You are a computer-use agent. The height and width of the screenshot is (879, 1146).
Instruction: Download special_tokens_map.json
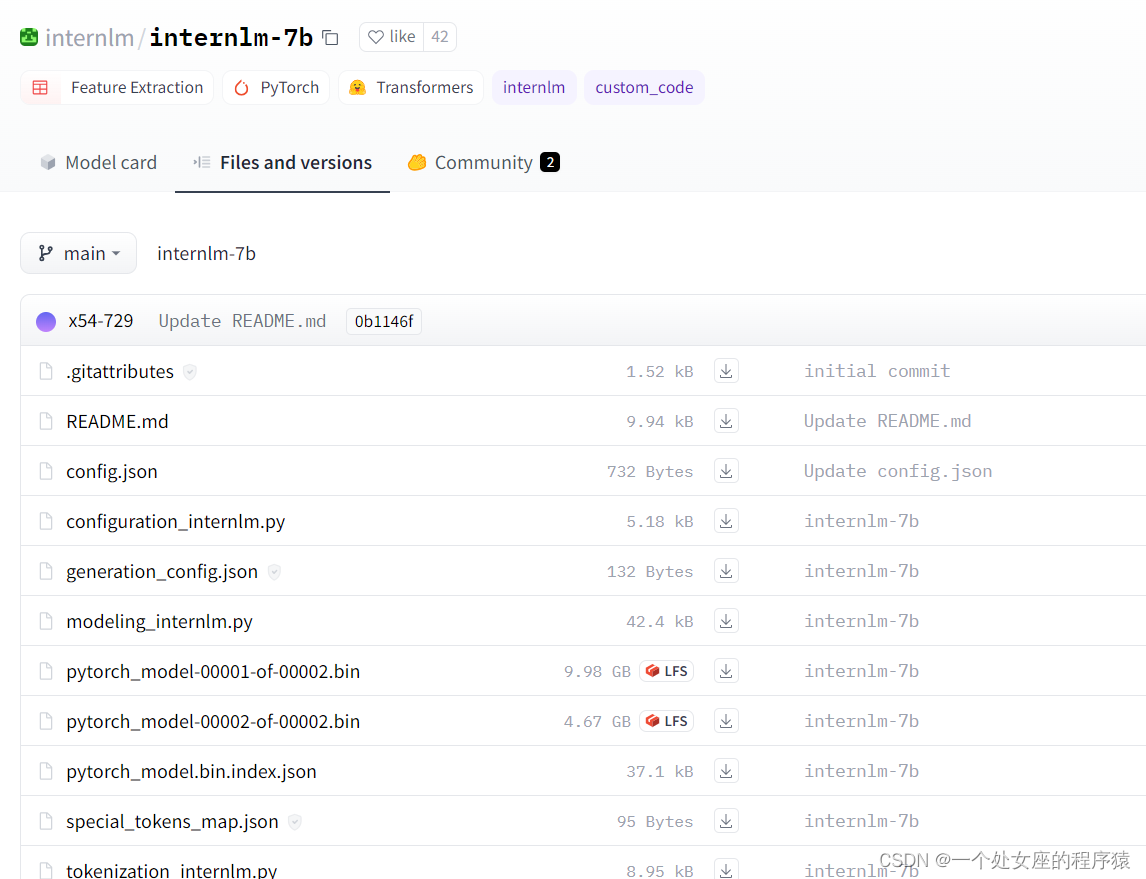[726, 821]
